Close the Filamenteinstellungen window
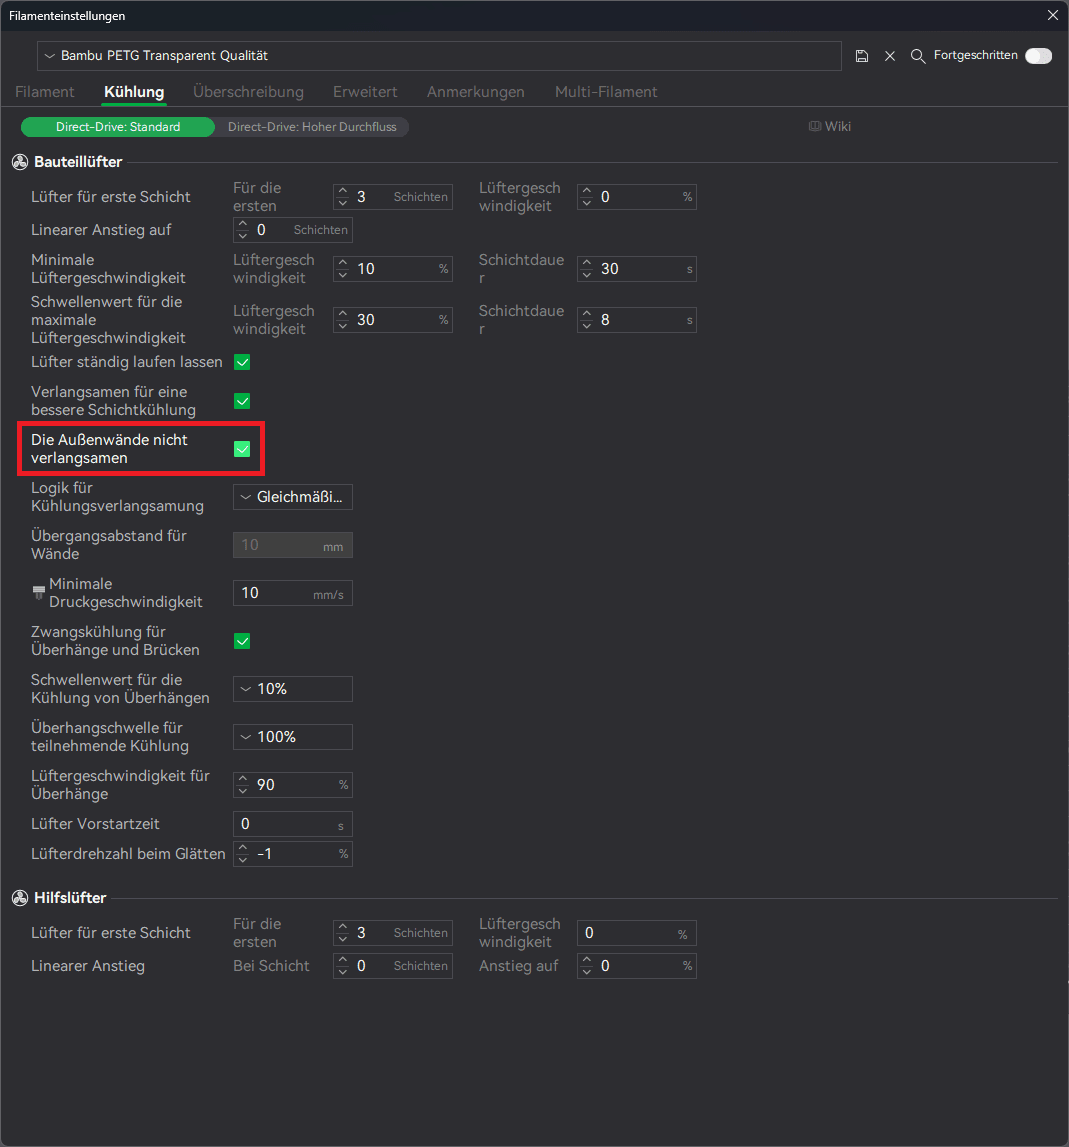 1052,15
